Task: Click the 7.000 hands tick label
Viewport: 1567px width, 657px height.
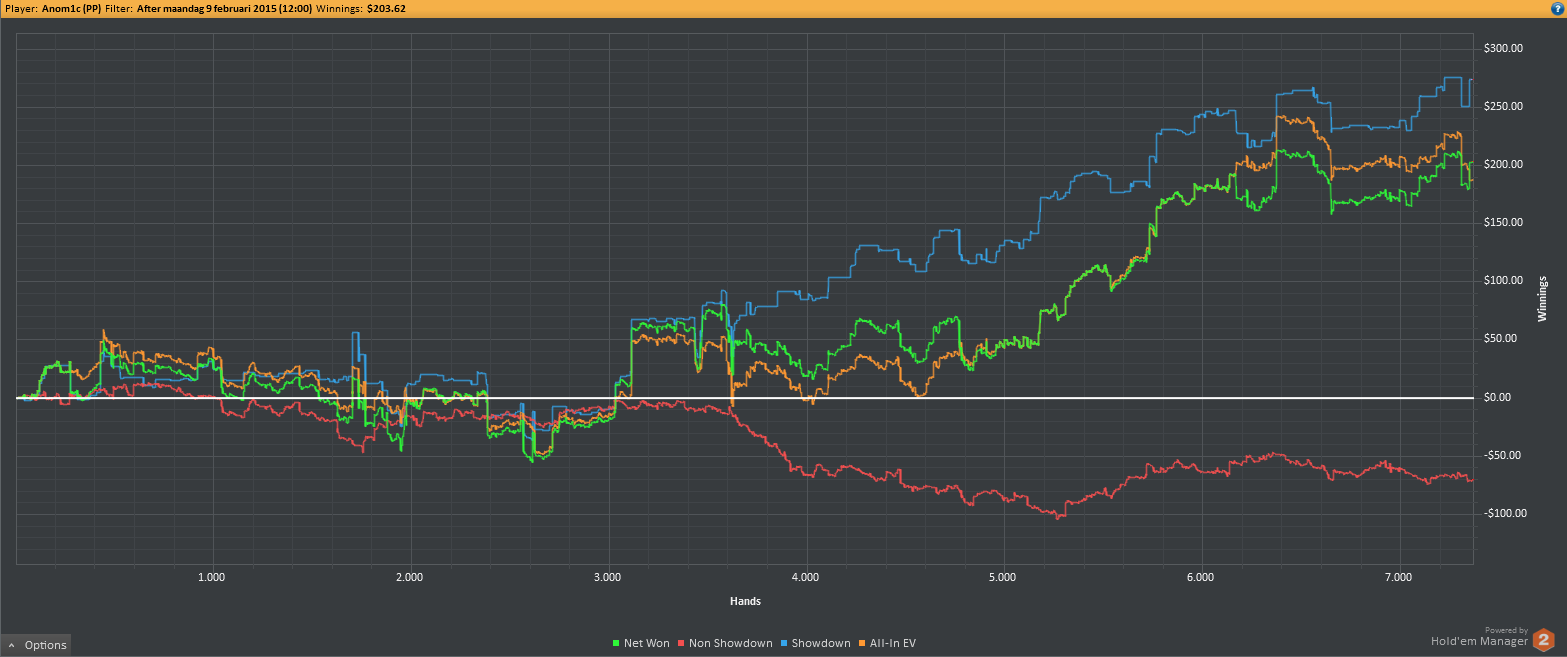Action: pos(1399,577)
